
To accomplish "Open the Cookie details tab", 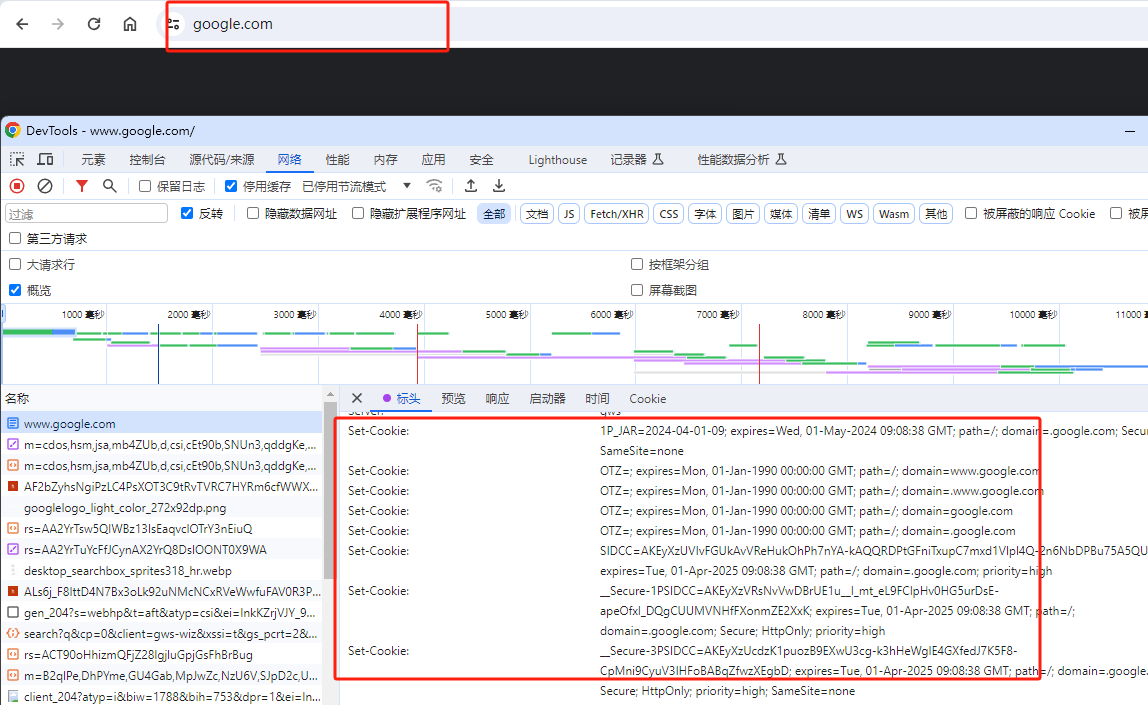I will pyautogui.click(x=648, y=399).
